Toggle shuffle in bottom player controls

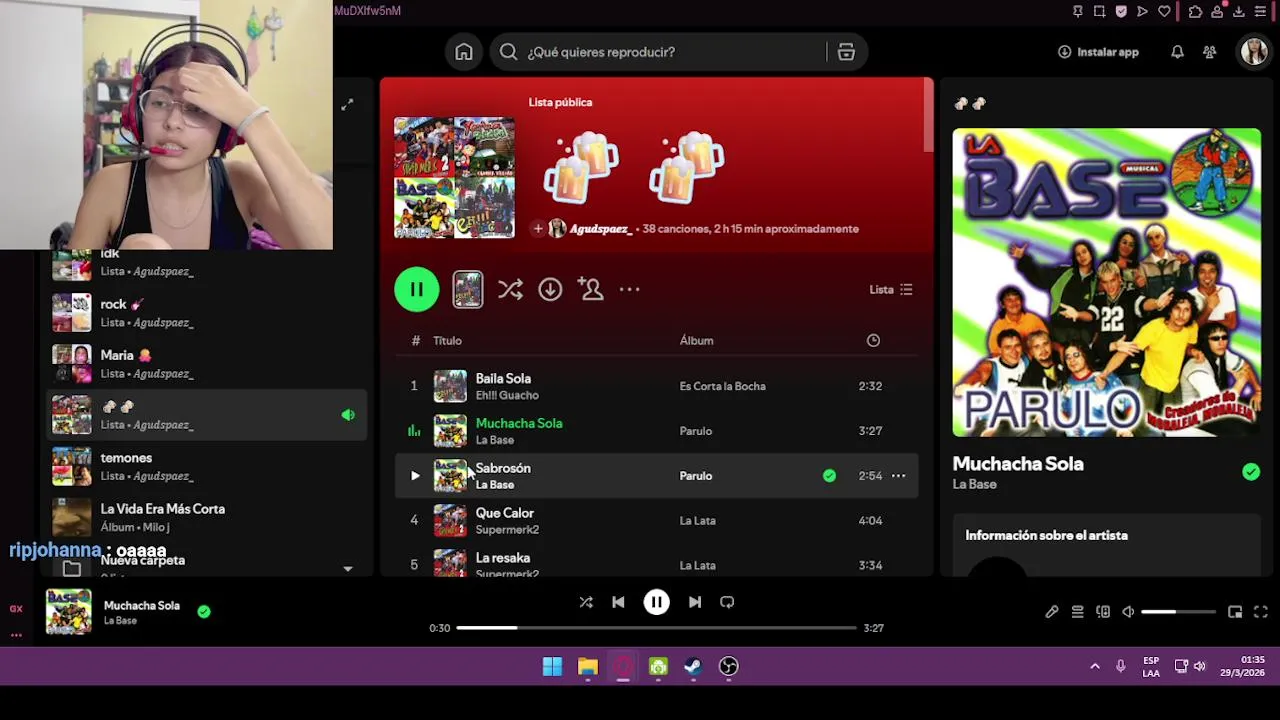586,602
